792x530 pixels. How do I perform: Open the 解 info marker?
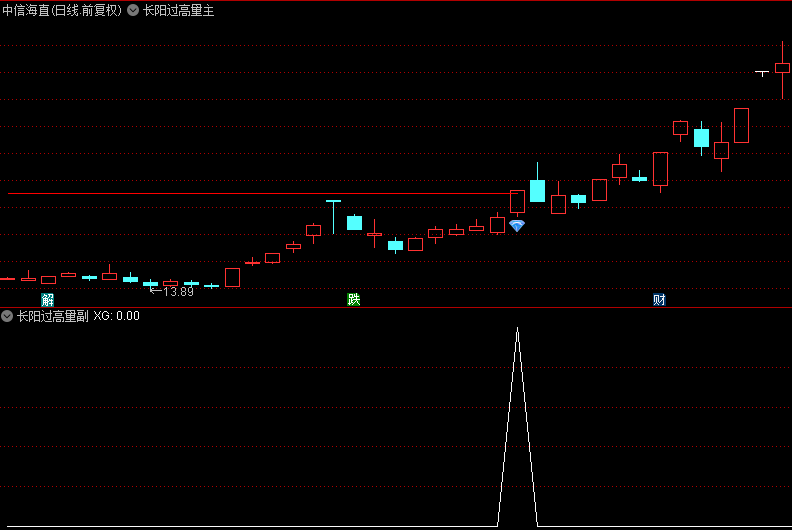tap(47, 300)
